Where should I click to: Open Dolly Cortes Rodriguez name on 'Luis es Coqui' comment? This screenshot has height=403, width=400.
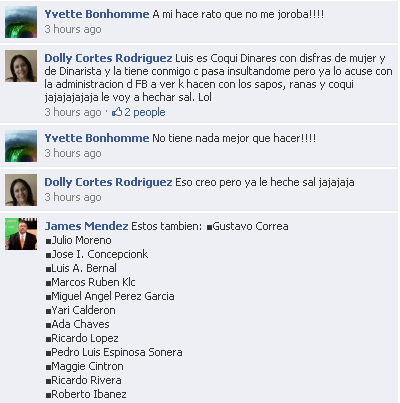[x=108, y=58]
